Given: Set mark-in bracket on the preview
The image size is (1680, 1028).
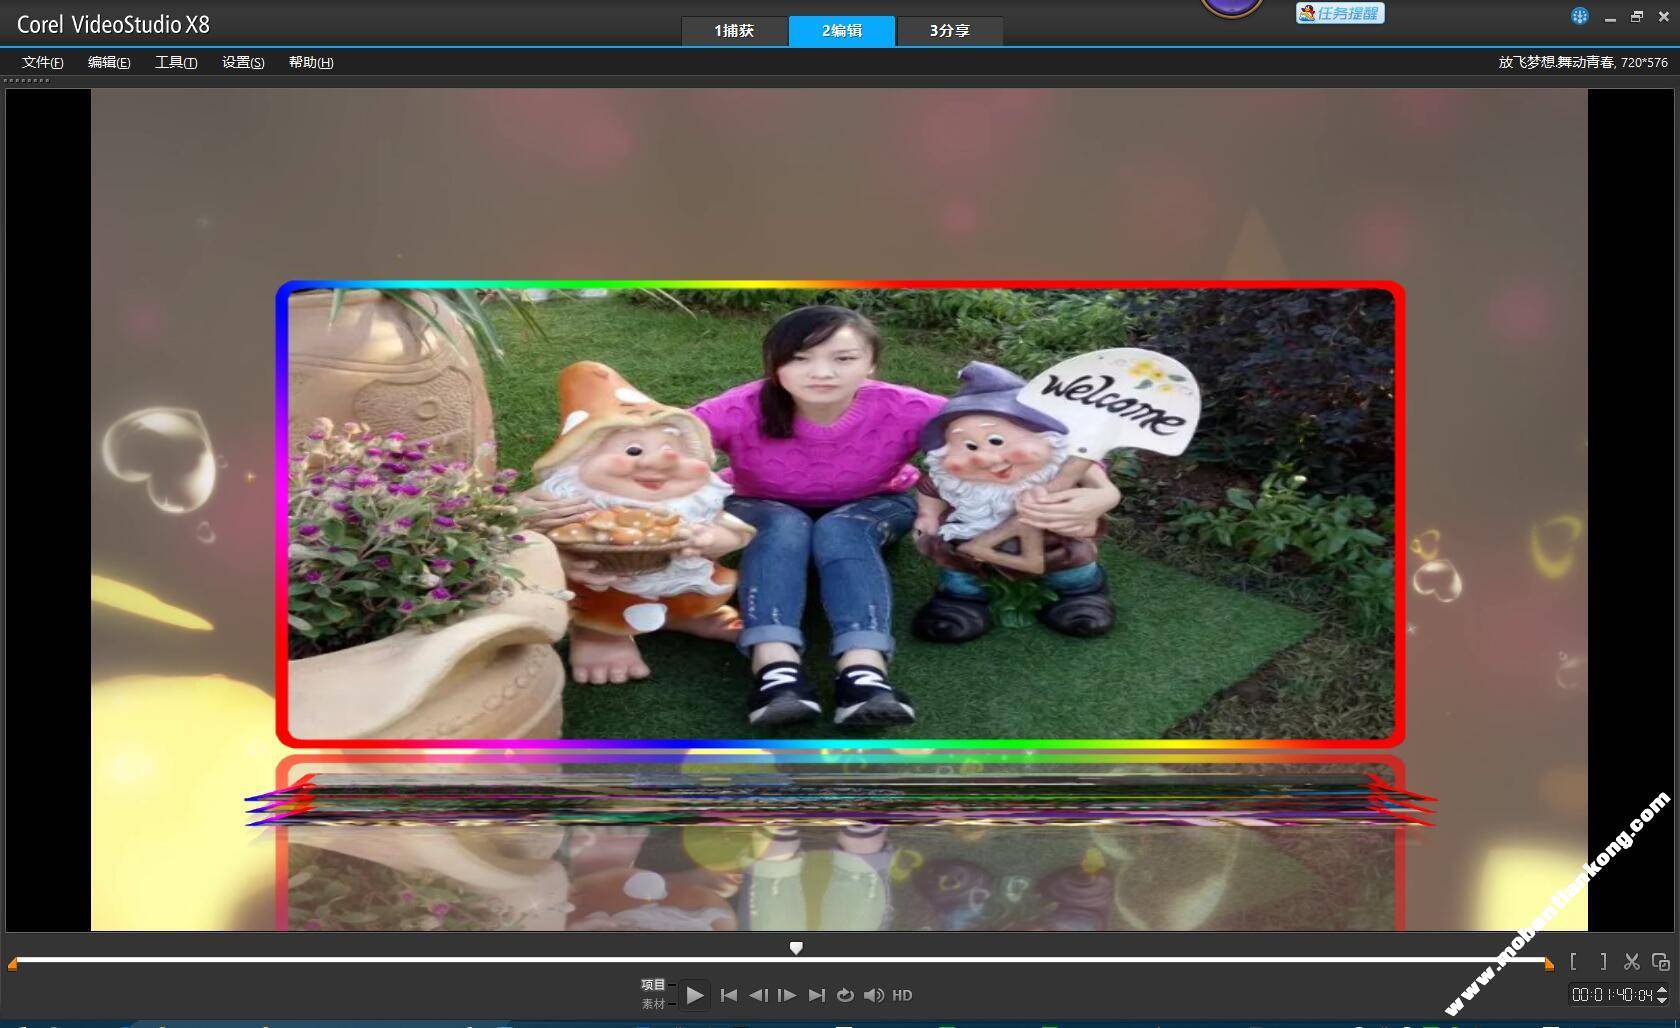Looking at the screenshot, I should pyautogui.click(x=1574, y=962).
